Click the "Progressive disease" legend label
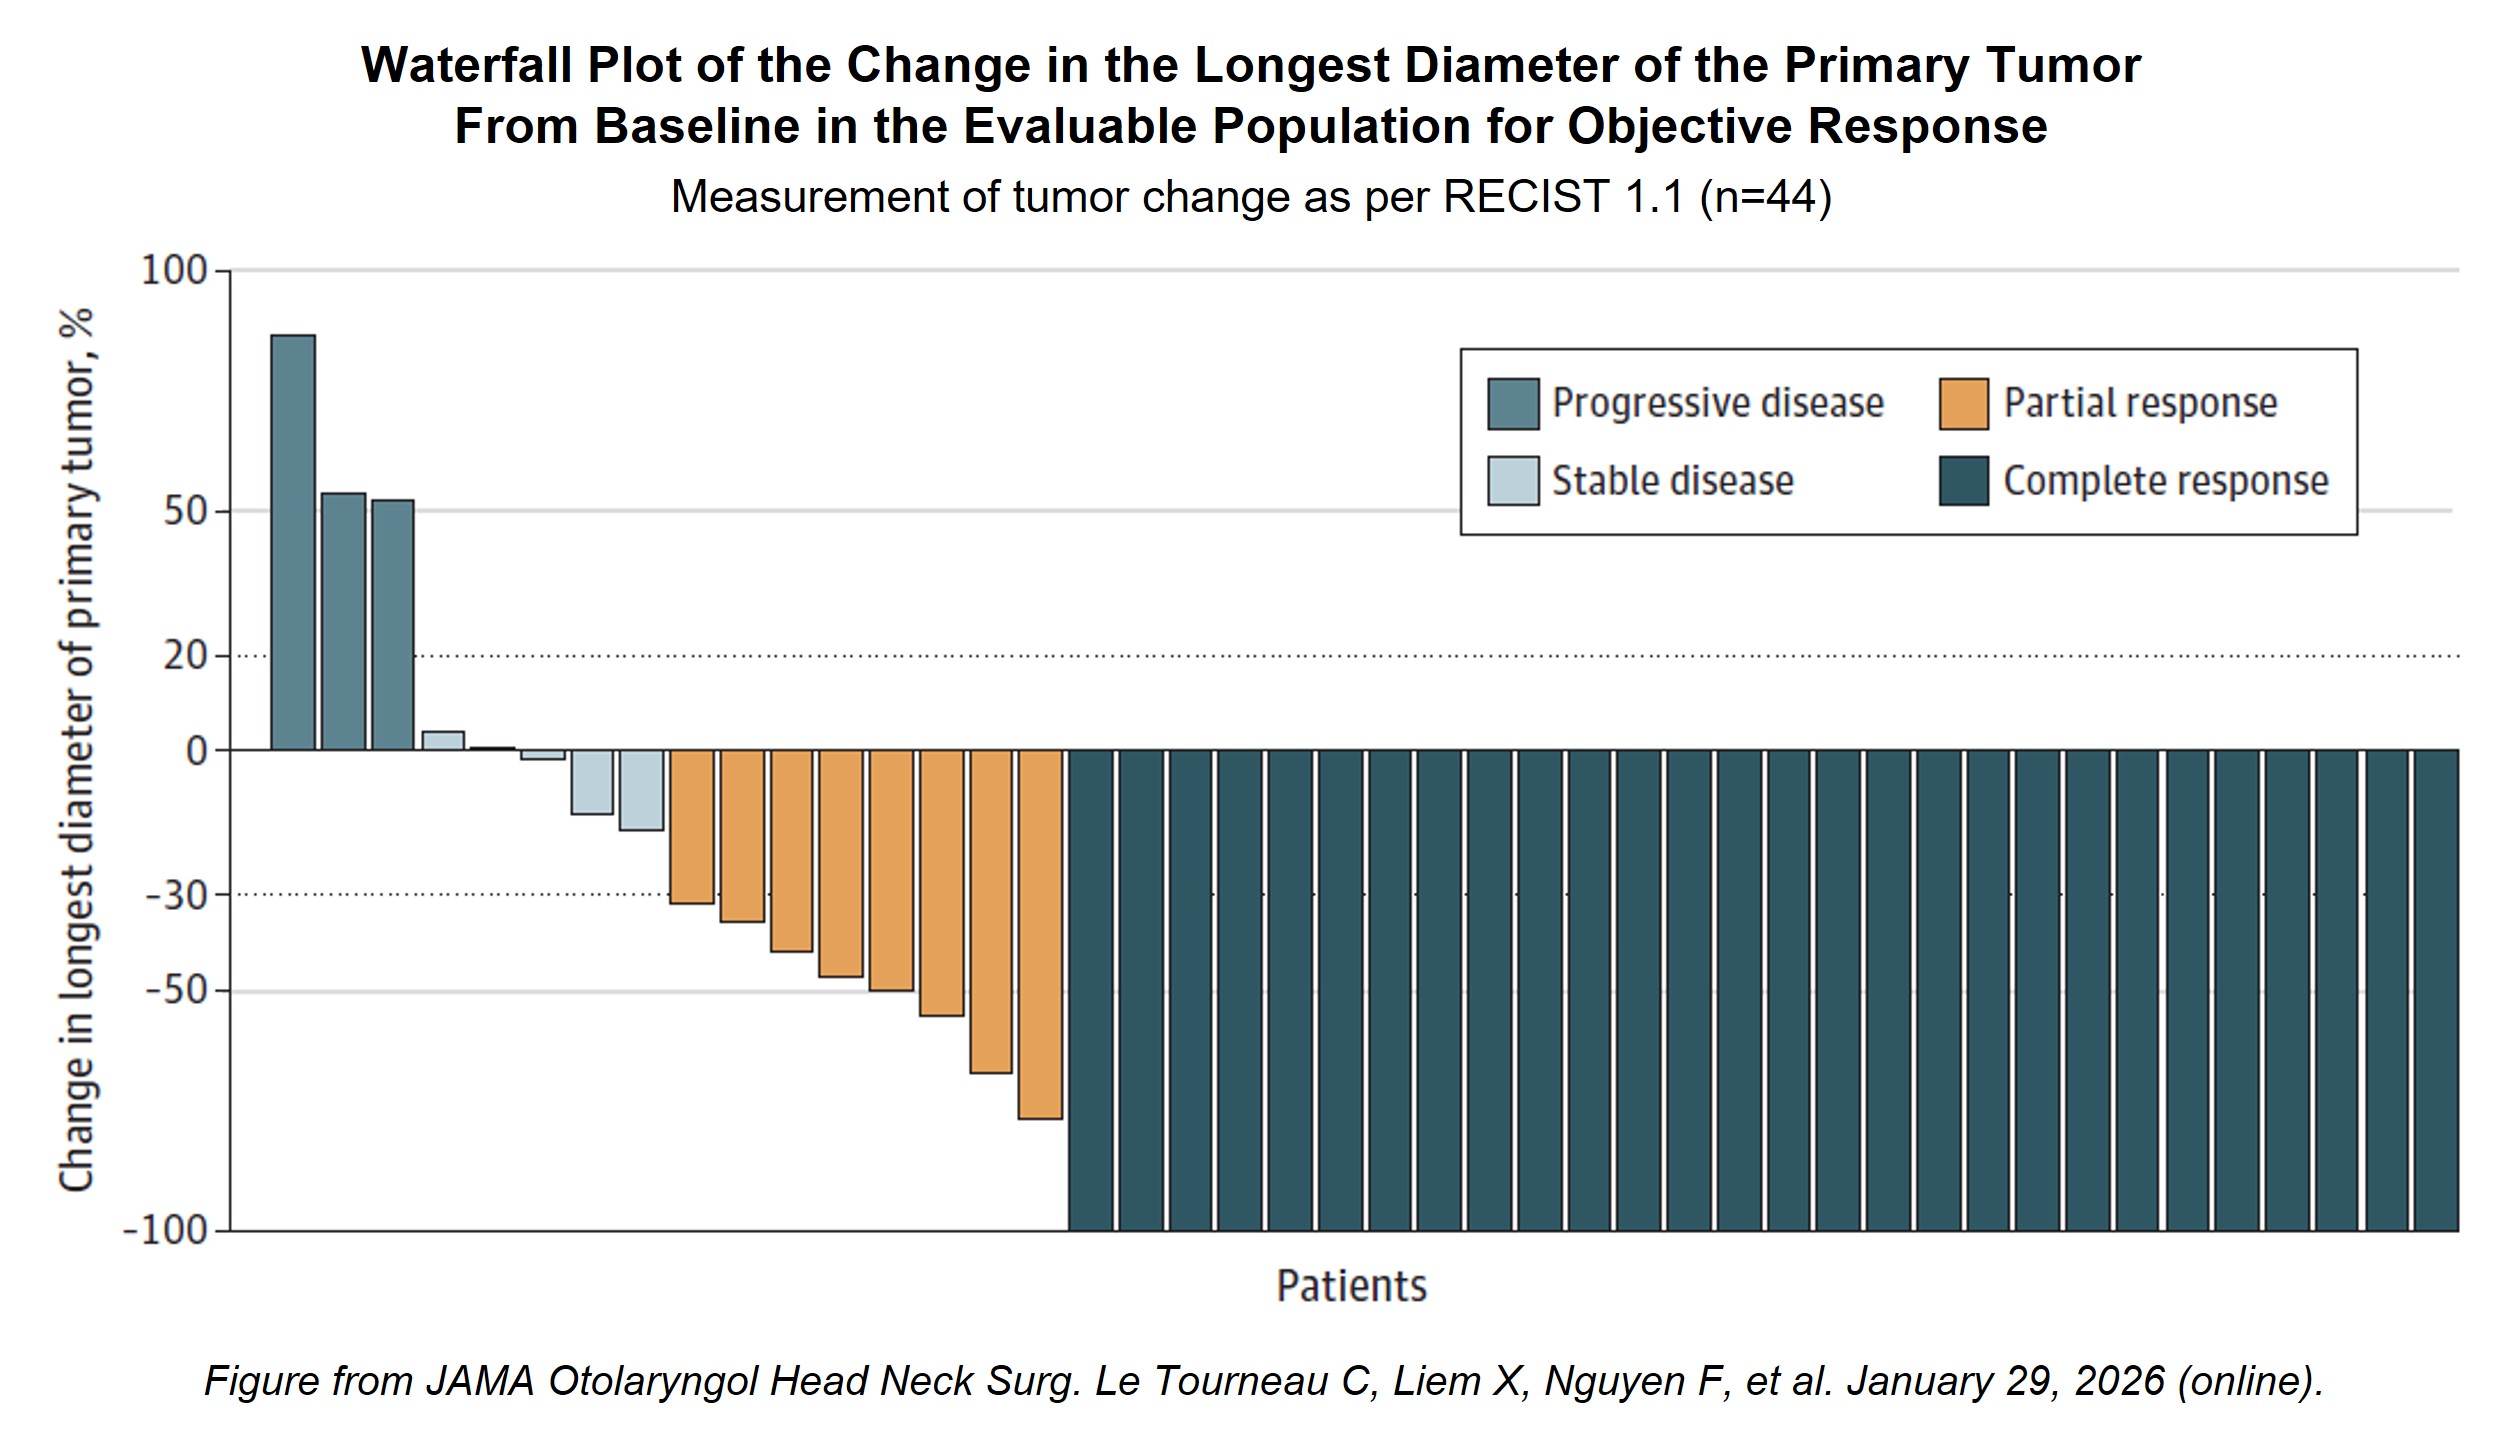Image resolution: width=2503 pixels, height=1454 pixels. pos(1717,403)
